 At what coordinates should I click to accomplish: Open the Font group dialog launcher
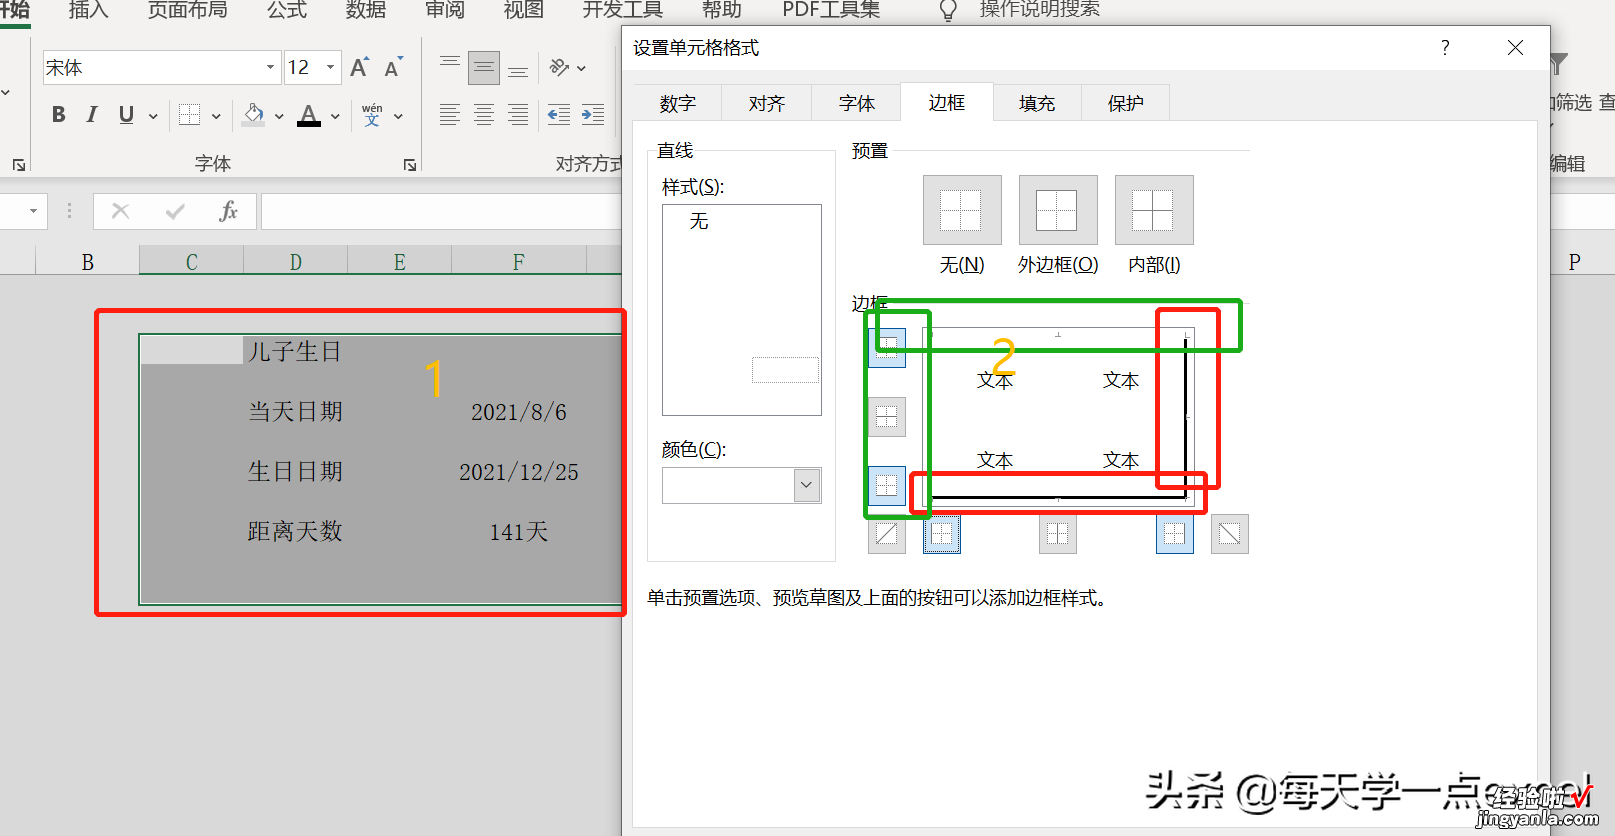tap(409, 165)
